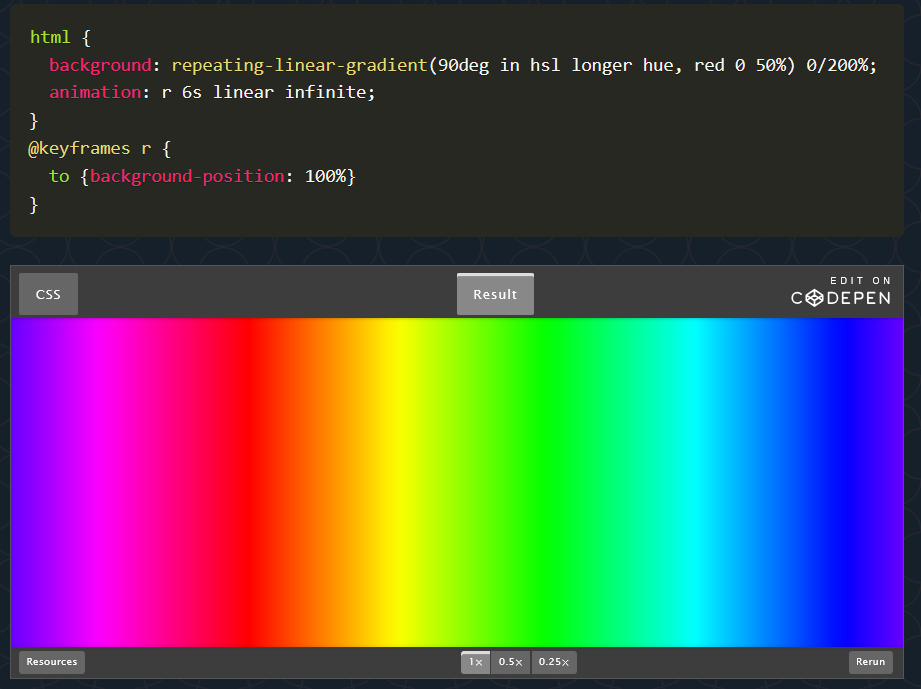The width and height of the screenshot is (921, 689).
Task: Click the 'repeating-linear-gradient' code text
Action: point(299,65)
